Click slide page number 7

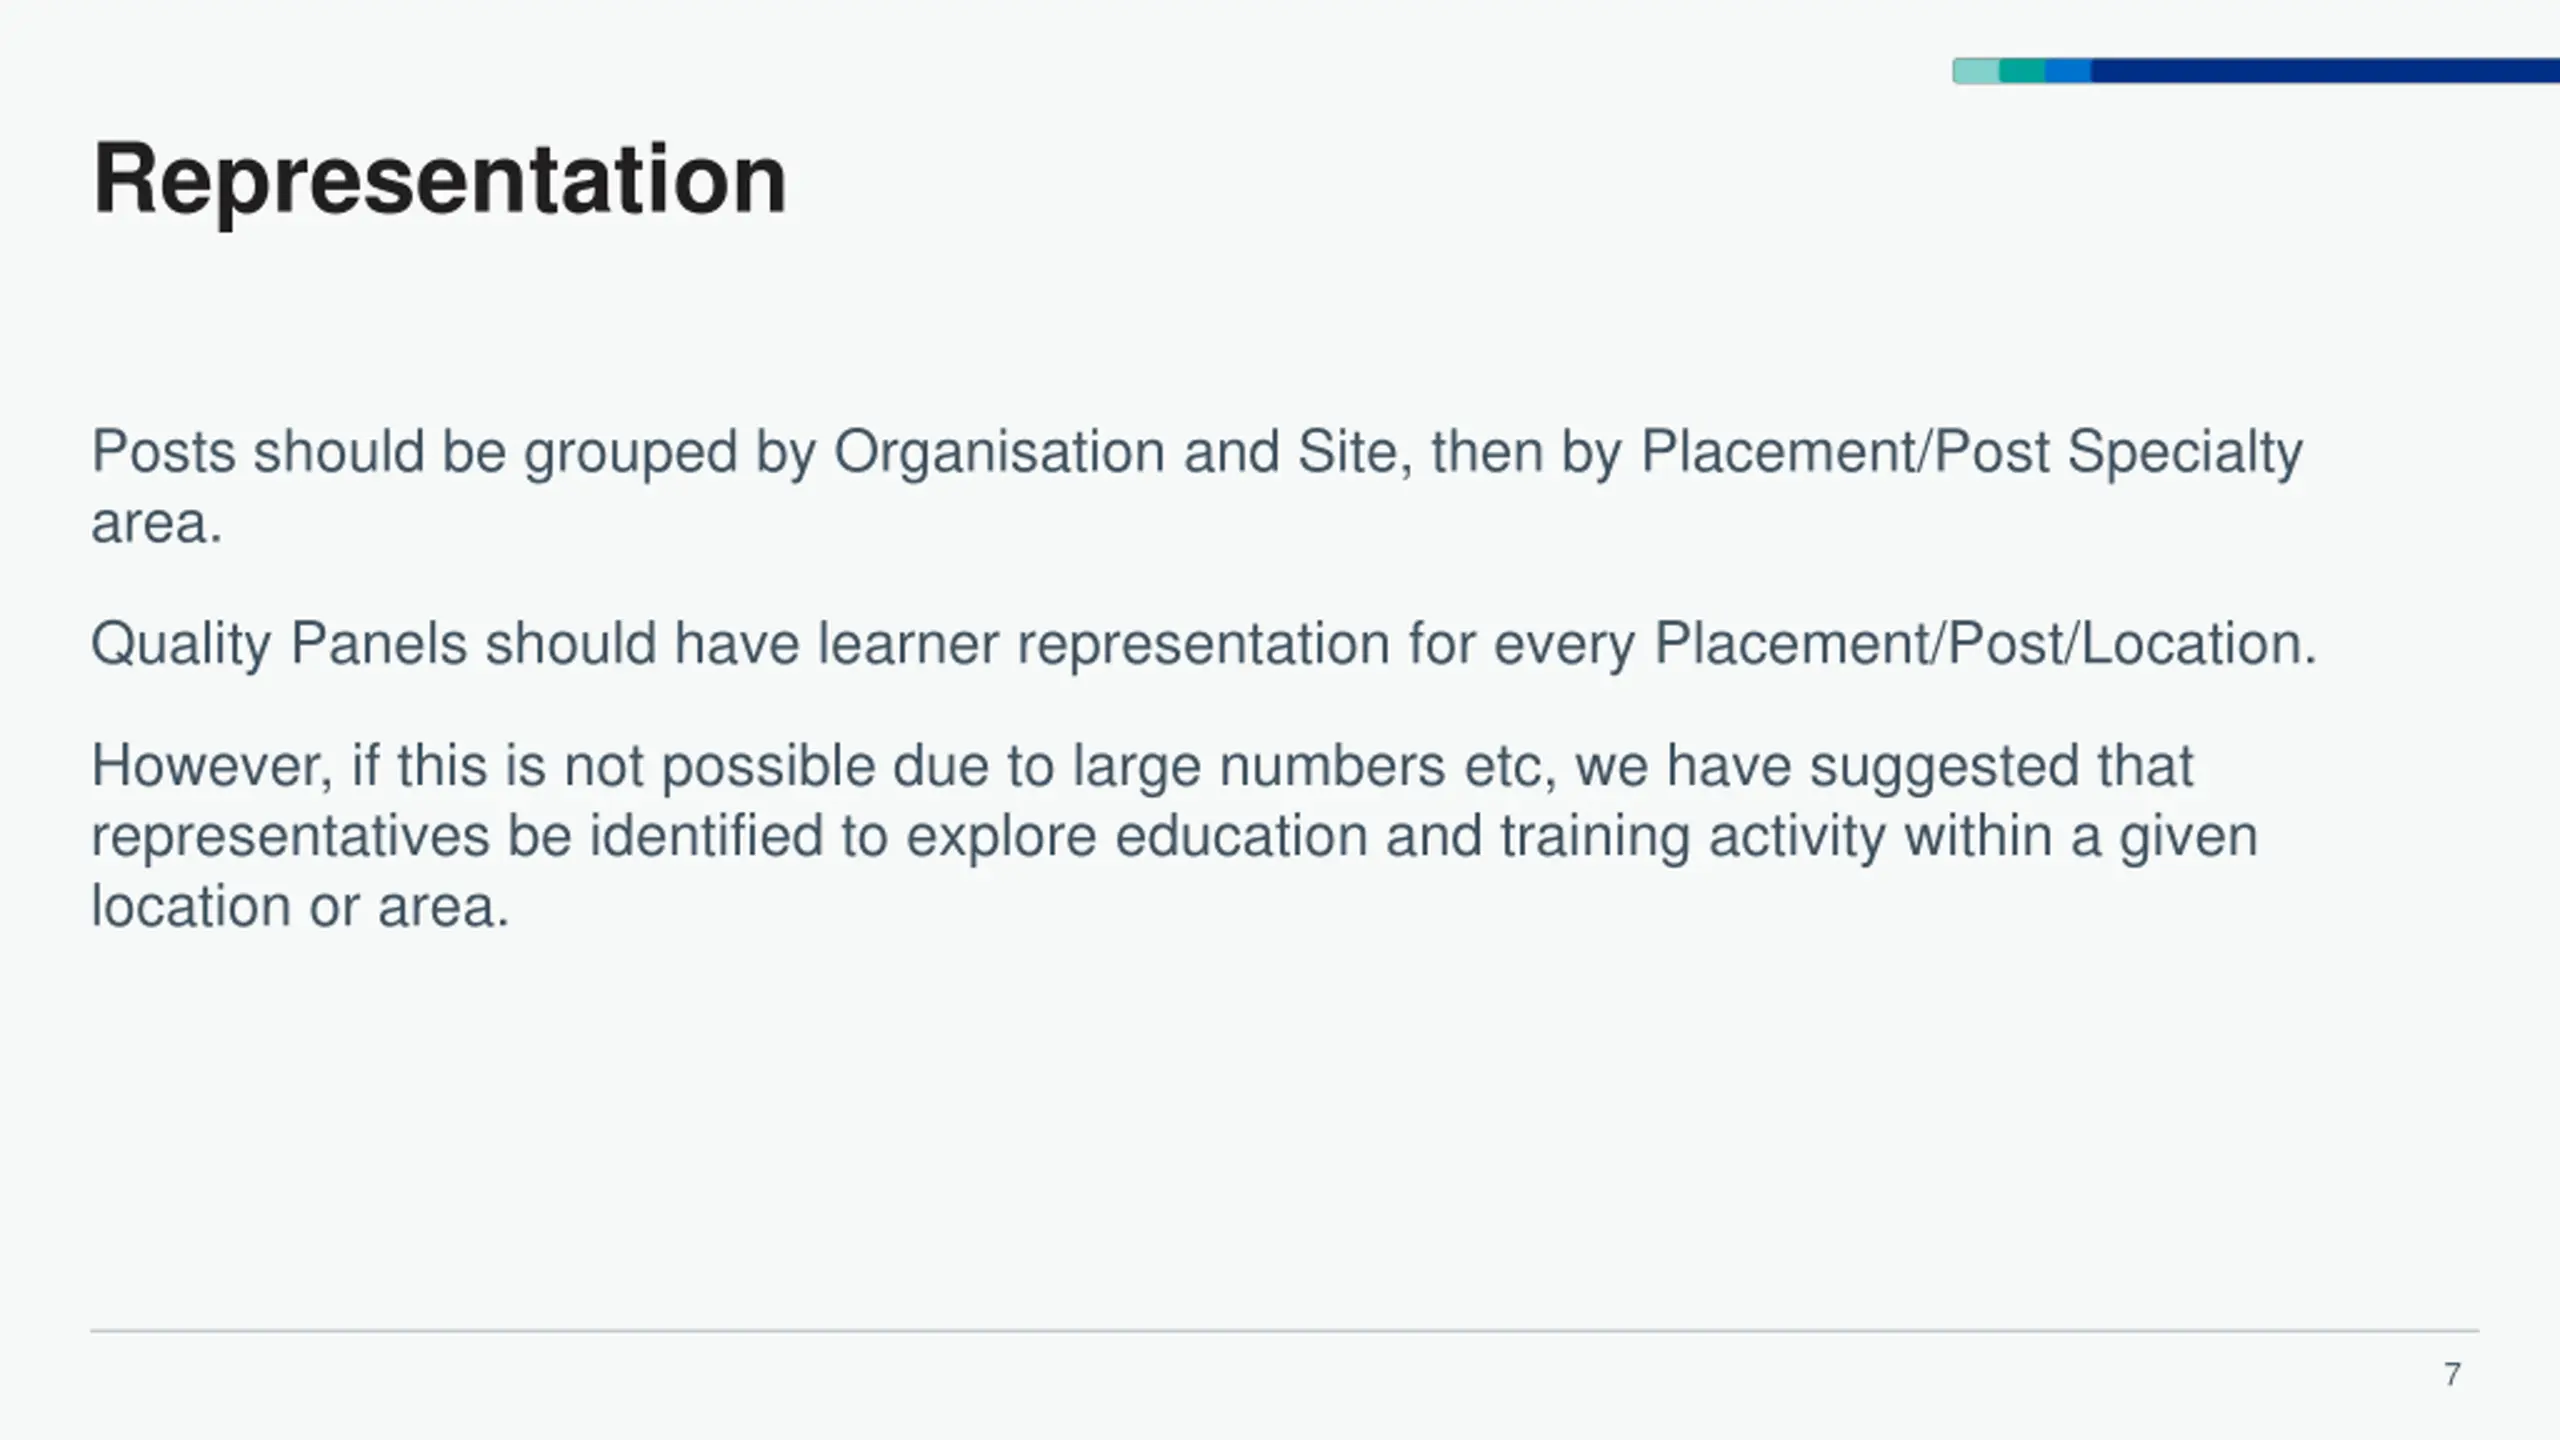coord(2452,1375)
